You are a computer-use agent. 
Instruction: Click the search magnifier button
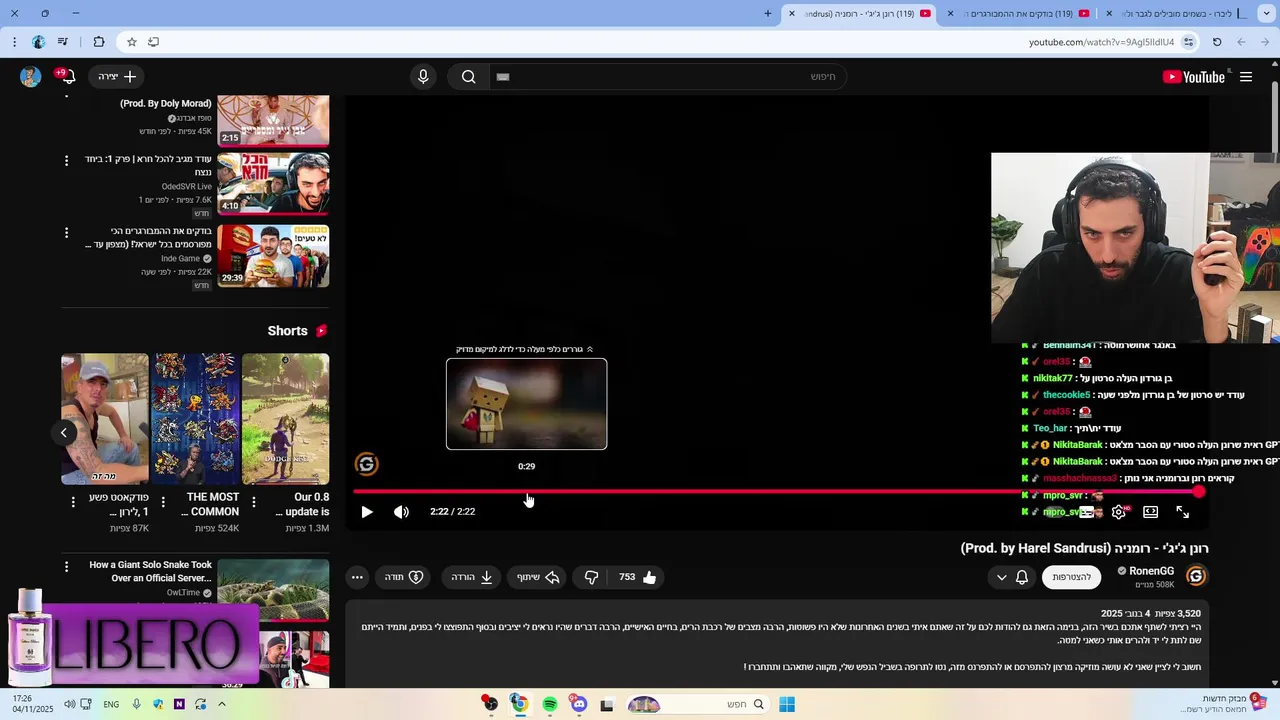pos(468,77)
